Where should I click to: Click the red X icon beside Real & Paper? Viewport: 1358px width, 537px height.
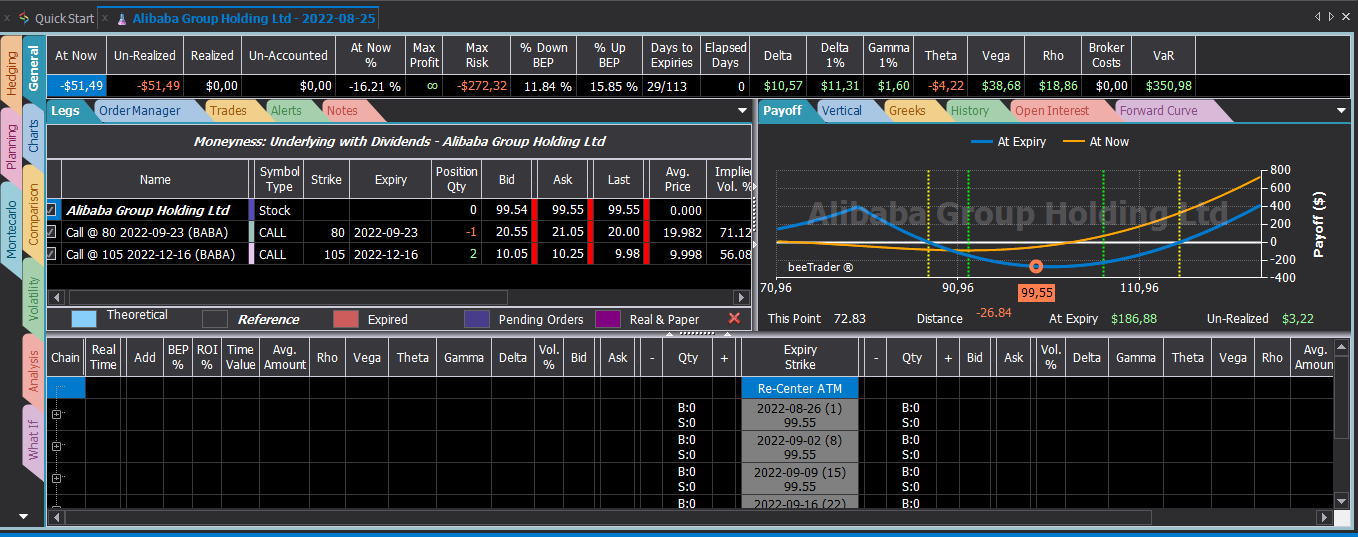(x=734, y=318)
